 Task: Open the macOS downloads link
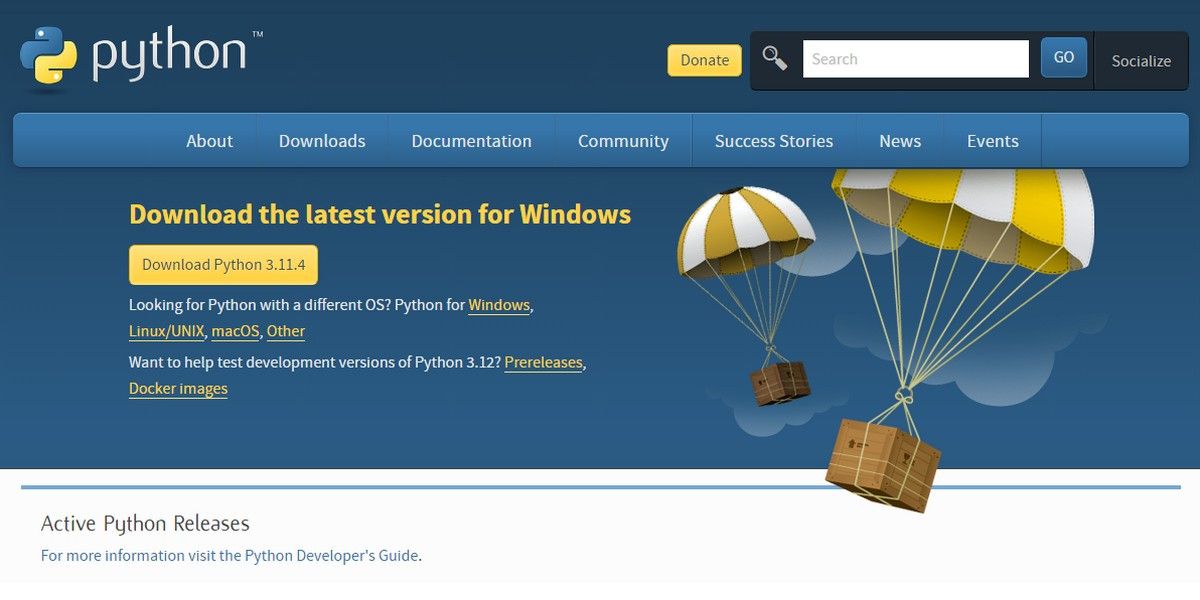[235, 331]
